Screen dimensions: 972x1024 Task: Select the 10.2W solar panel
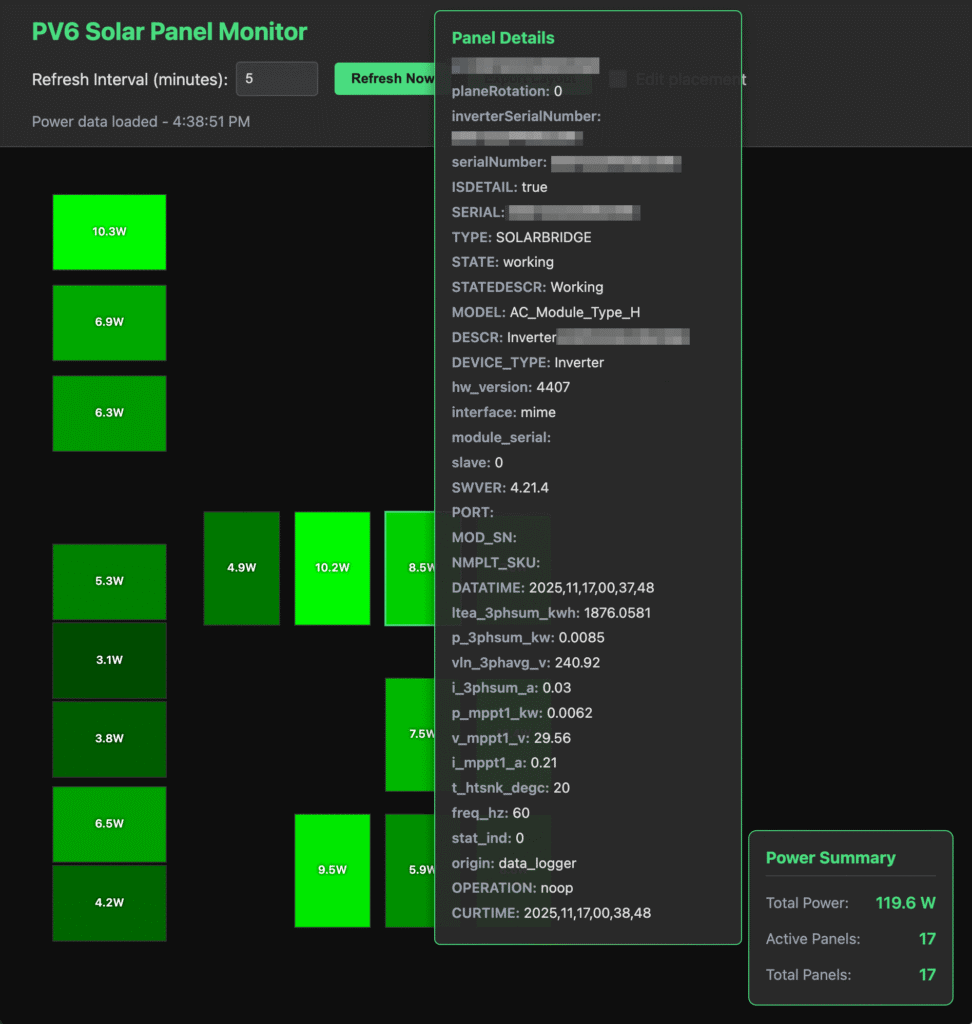[x=332, y=568]
